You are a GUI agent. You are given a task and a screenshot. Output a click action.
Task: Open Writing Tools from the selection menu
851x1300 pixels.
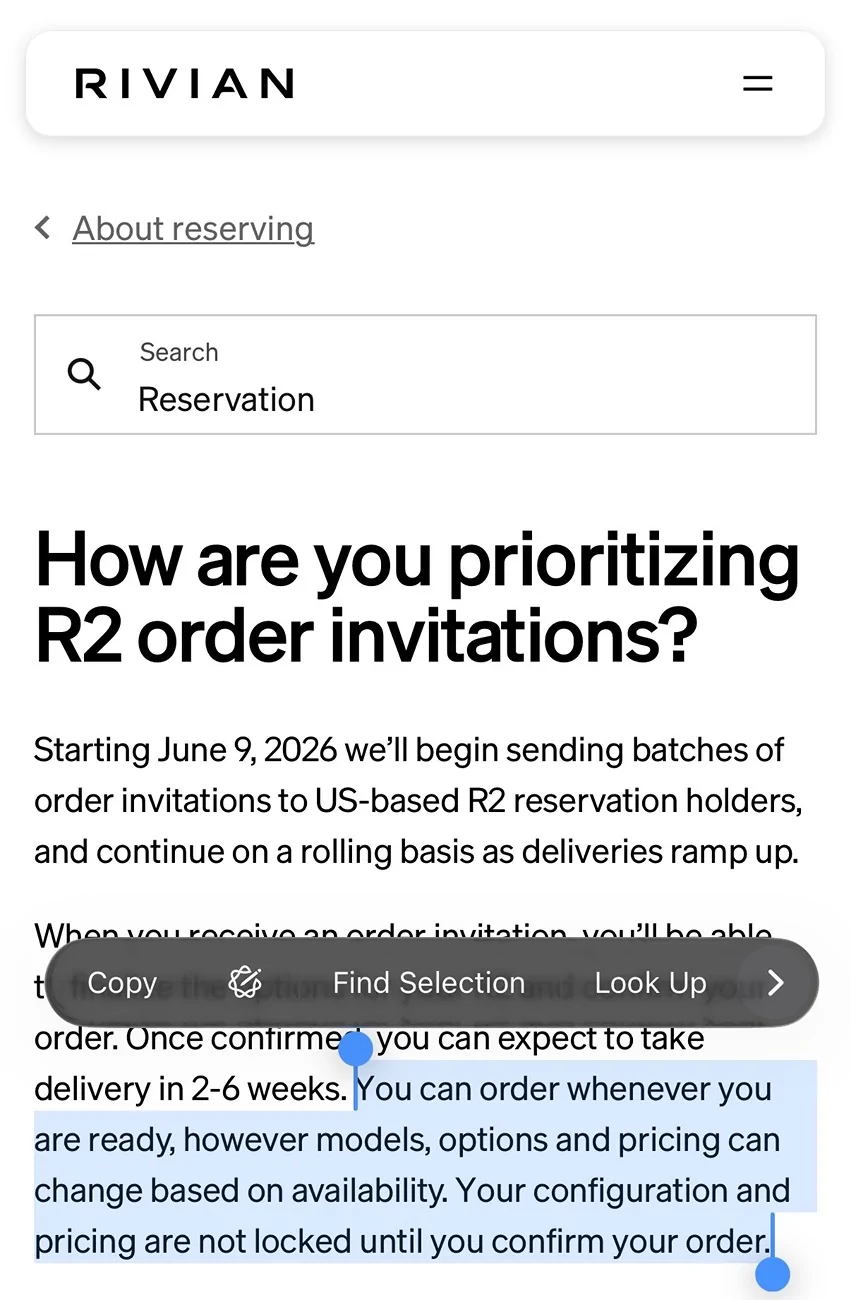point(245,983)
